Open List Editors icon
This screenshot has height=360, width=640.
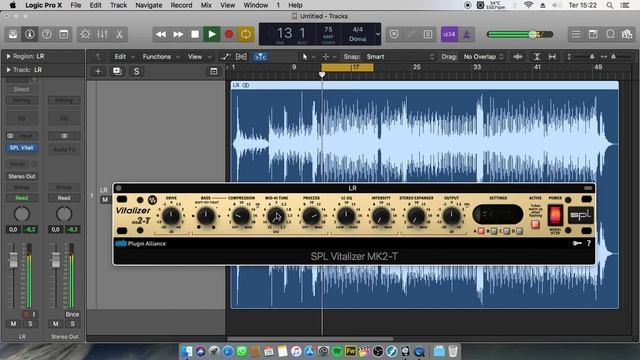(x=576, y=34)
